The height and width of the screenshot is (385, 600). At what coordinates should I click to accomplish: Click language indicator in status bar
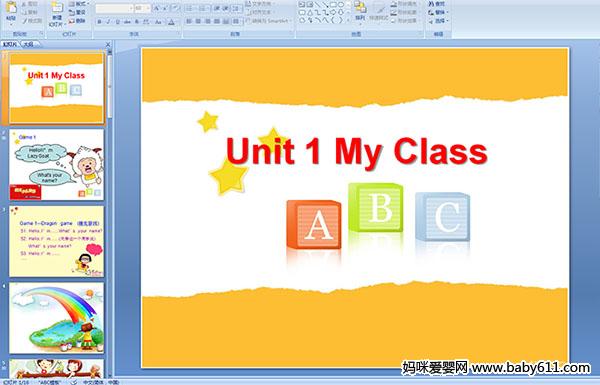click(x=101, y=382)
